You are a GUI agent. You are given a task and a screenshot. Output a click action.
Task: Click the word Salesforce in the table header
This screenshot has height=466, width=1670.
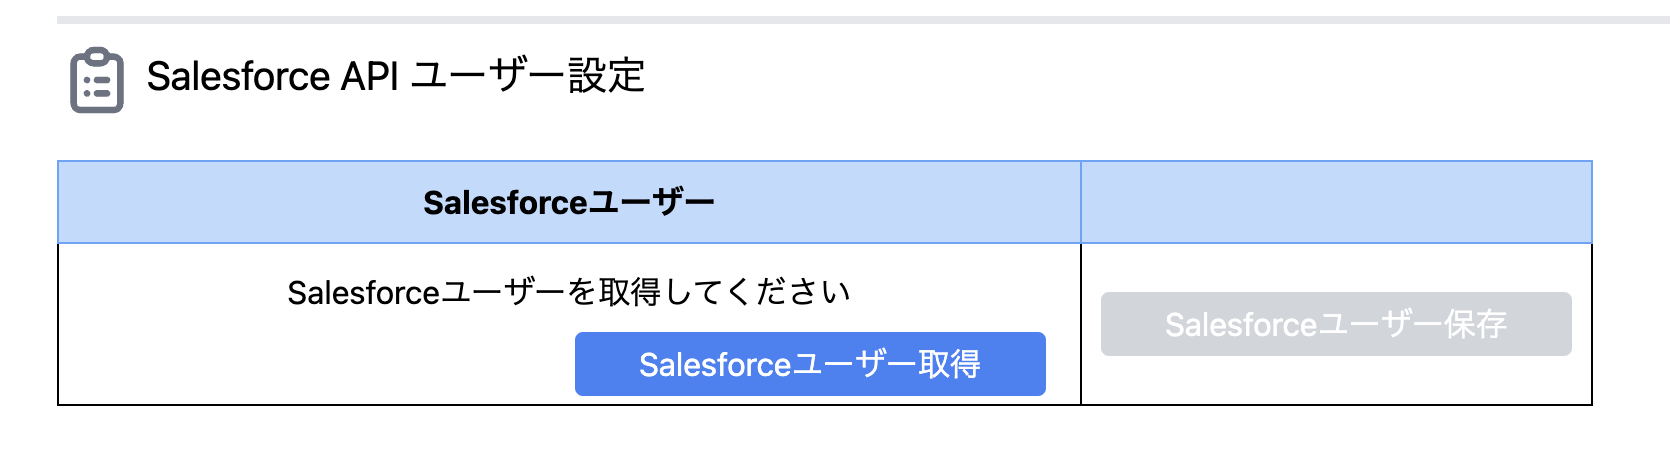tap(504, 202)
